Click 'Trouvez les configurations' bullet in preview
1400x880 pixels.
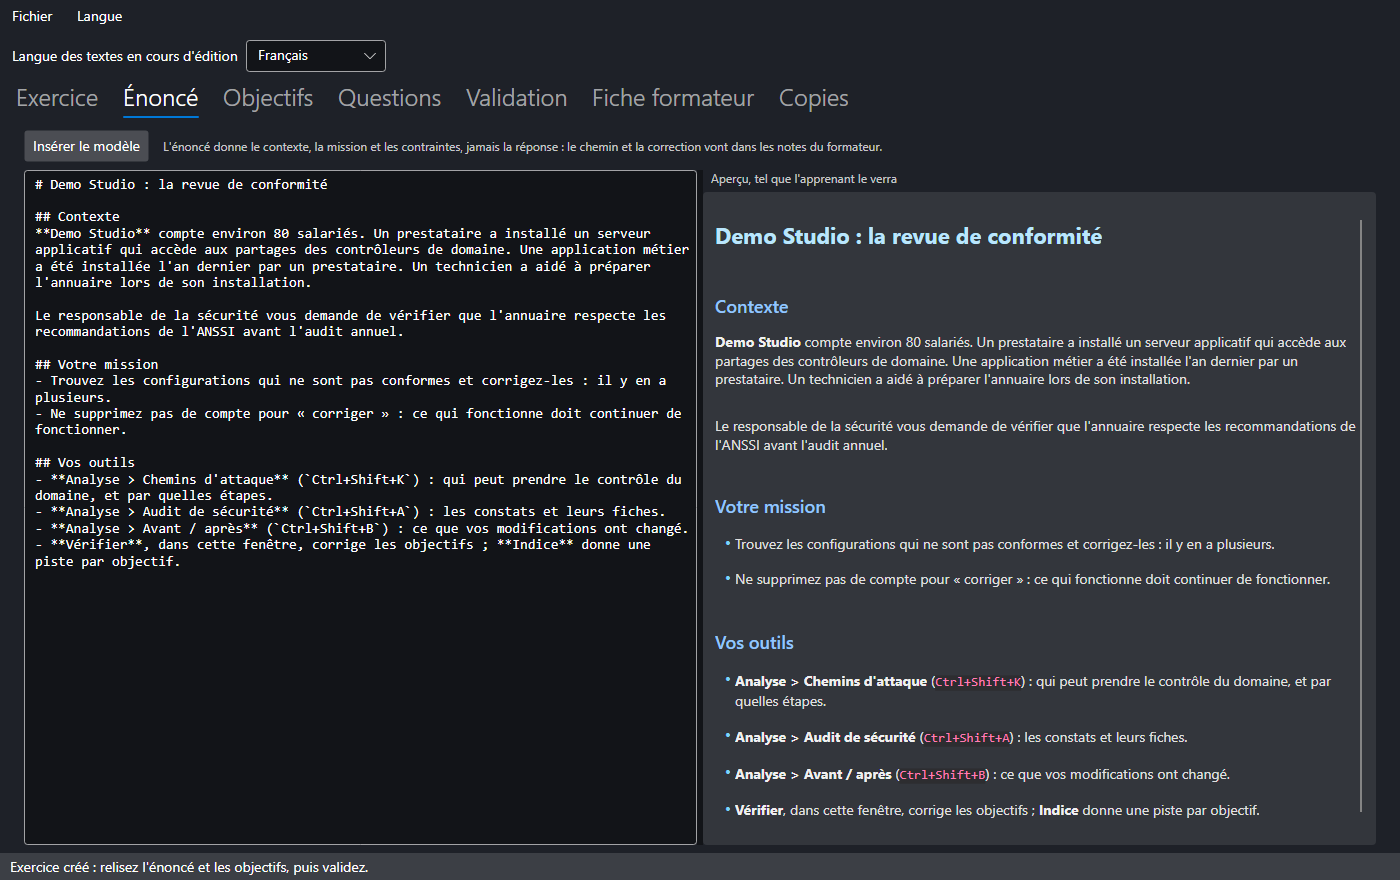click(1004, 545)
